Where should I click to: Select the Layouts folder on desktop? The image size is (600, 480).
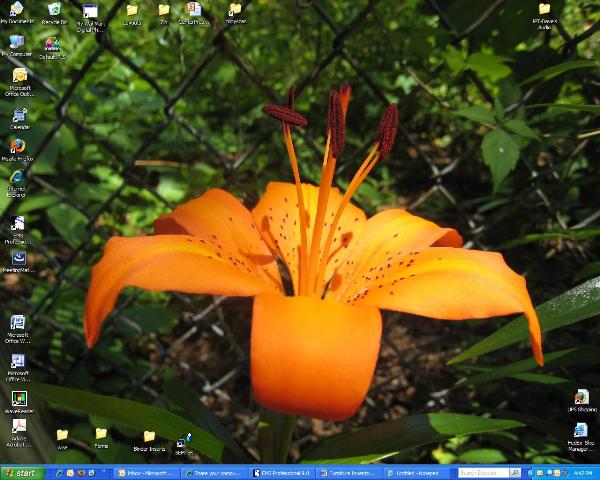pyautogui.click(x=132, y=15)
